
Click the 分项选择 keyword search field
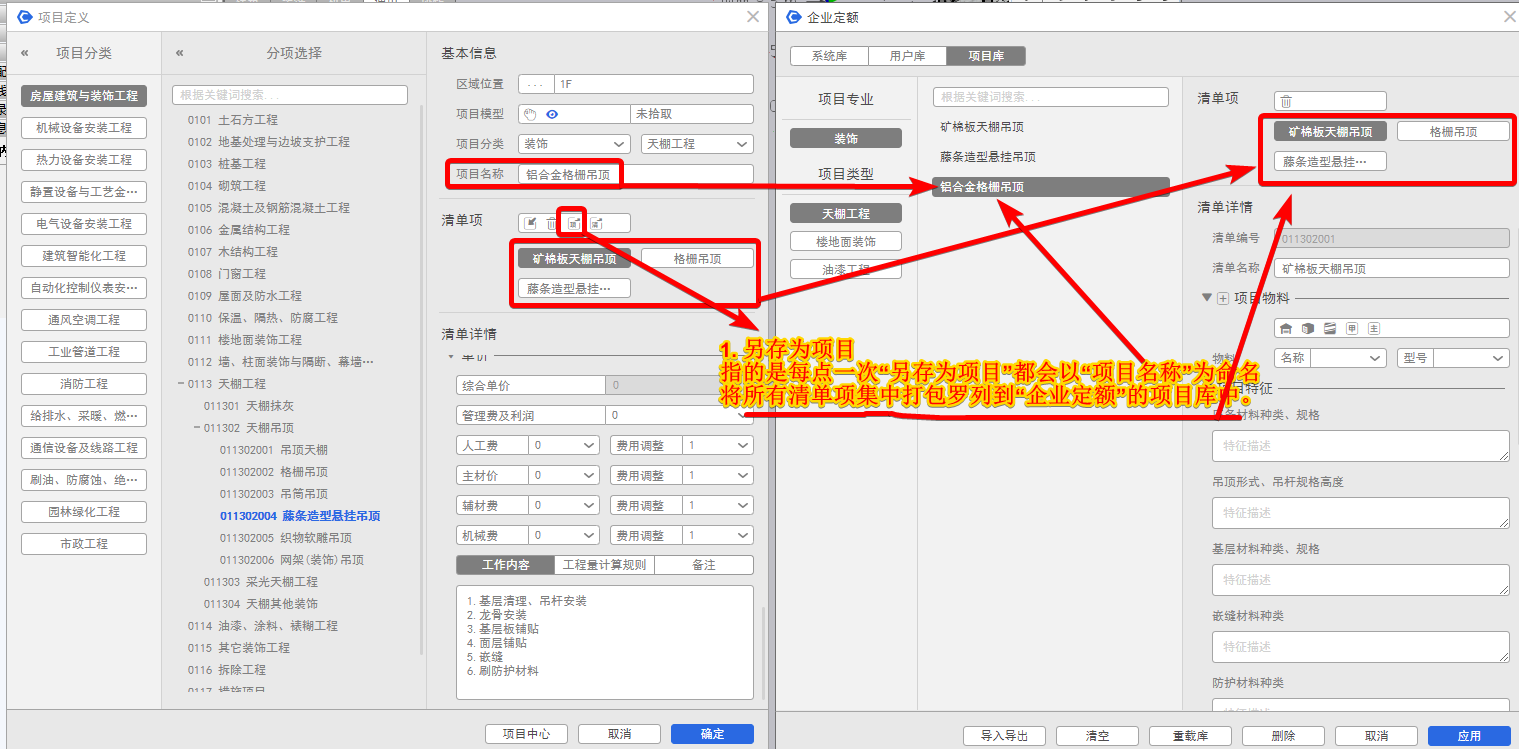point(290,95)
